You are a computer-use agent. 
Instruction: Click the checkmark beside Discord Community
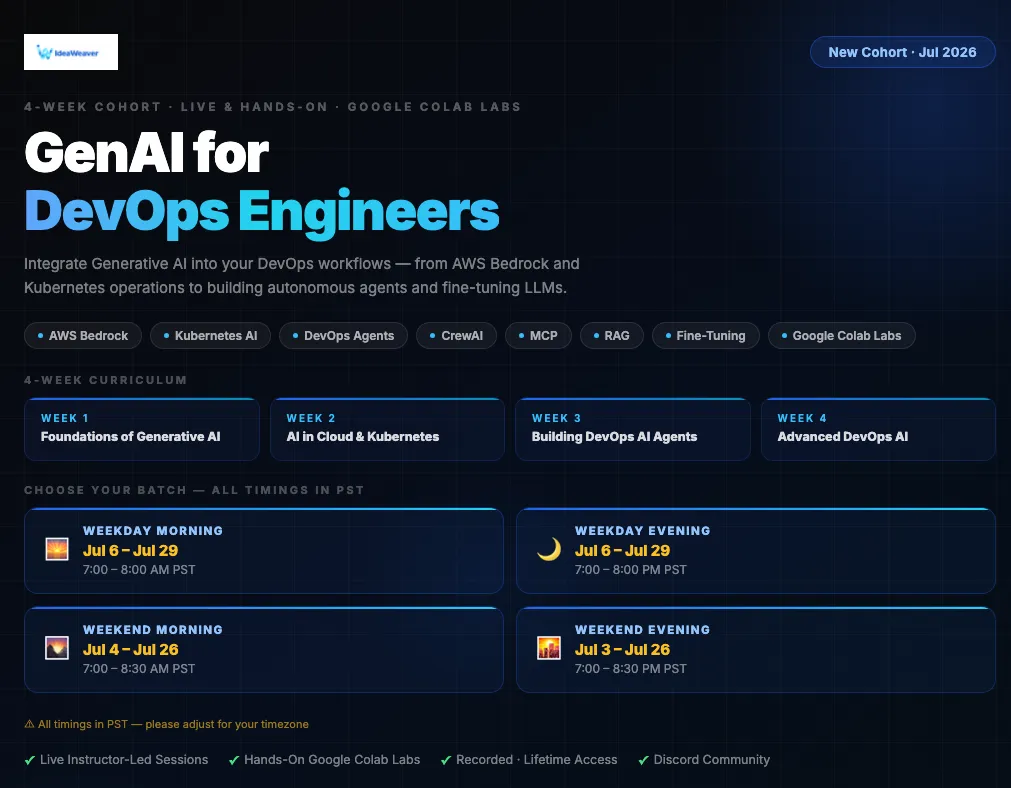coord(643,760)
